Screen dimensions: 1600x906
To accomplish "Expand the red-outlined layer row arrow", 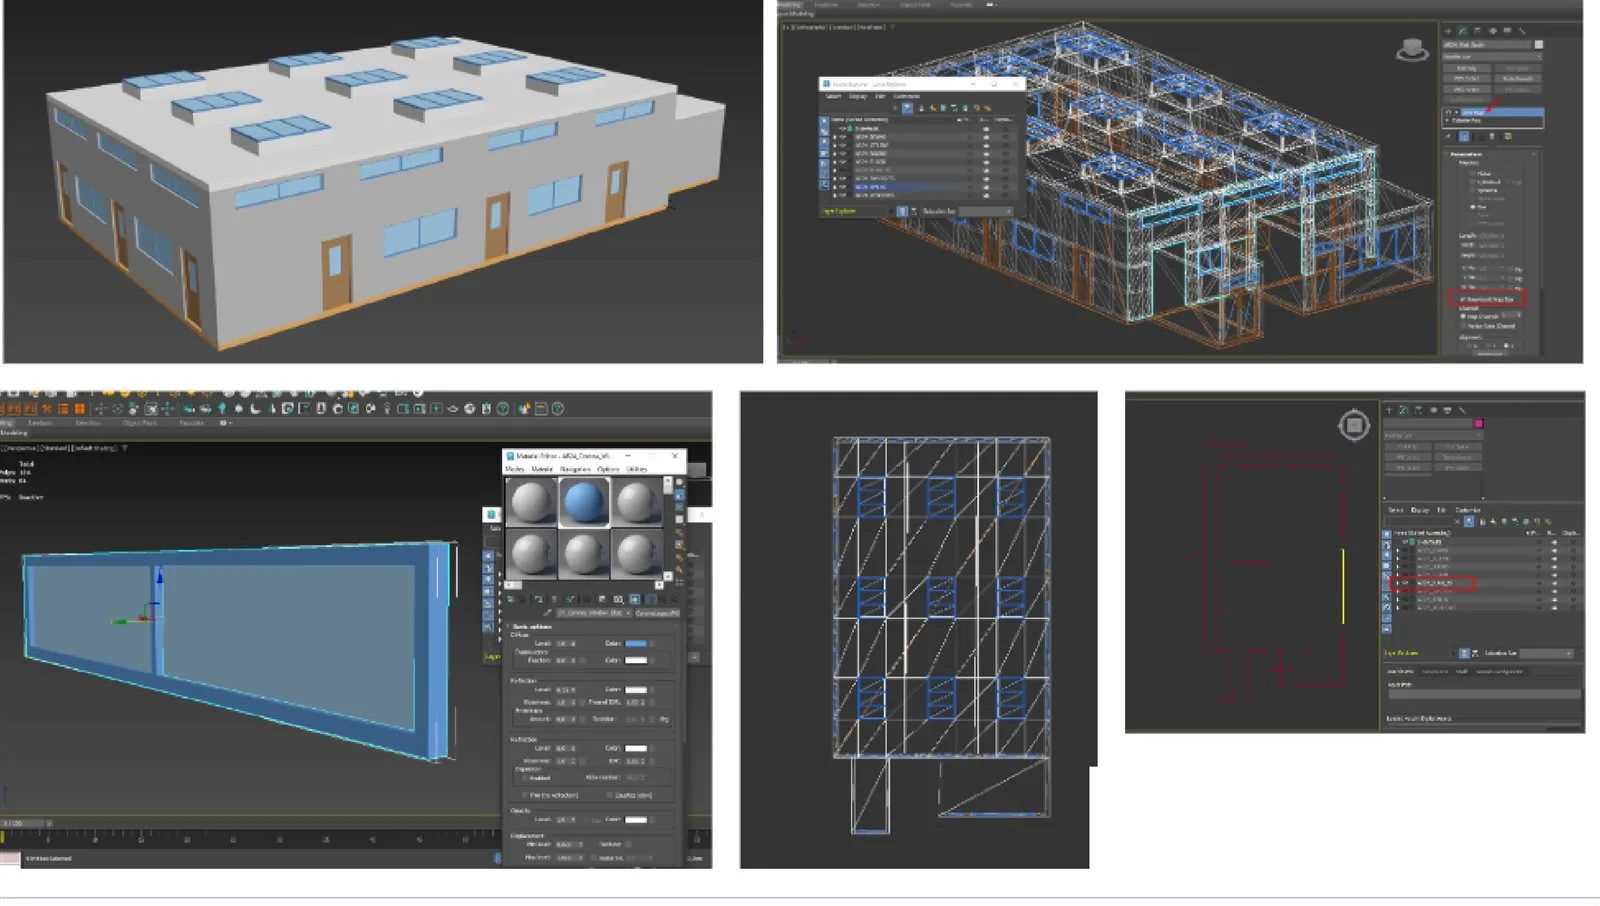I will pyautogui.click(x=1397, y=583).
